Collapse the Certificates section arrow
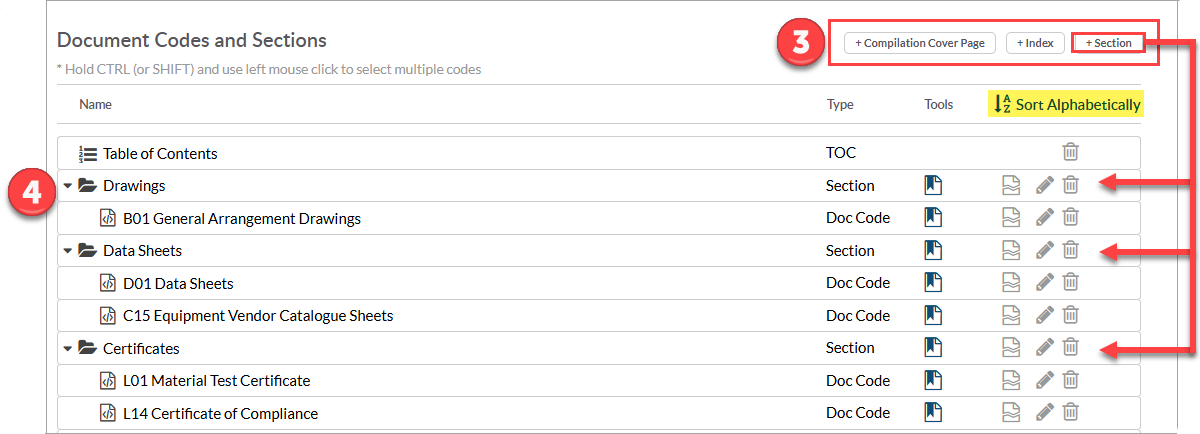 (68, 349)
